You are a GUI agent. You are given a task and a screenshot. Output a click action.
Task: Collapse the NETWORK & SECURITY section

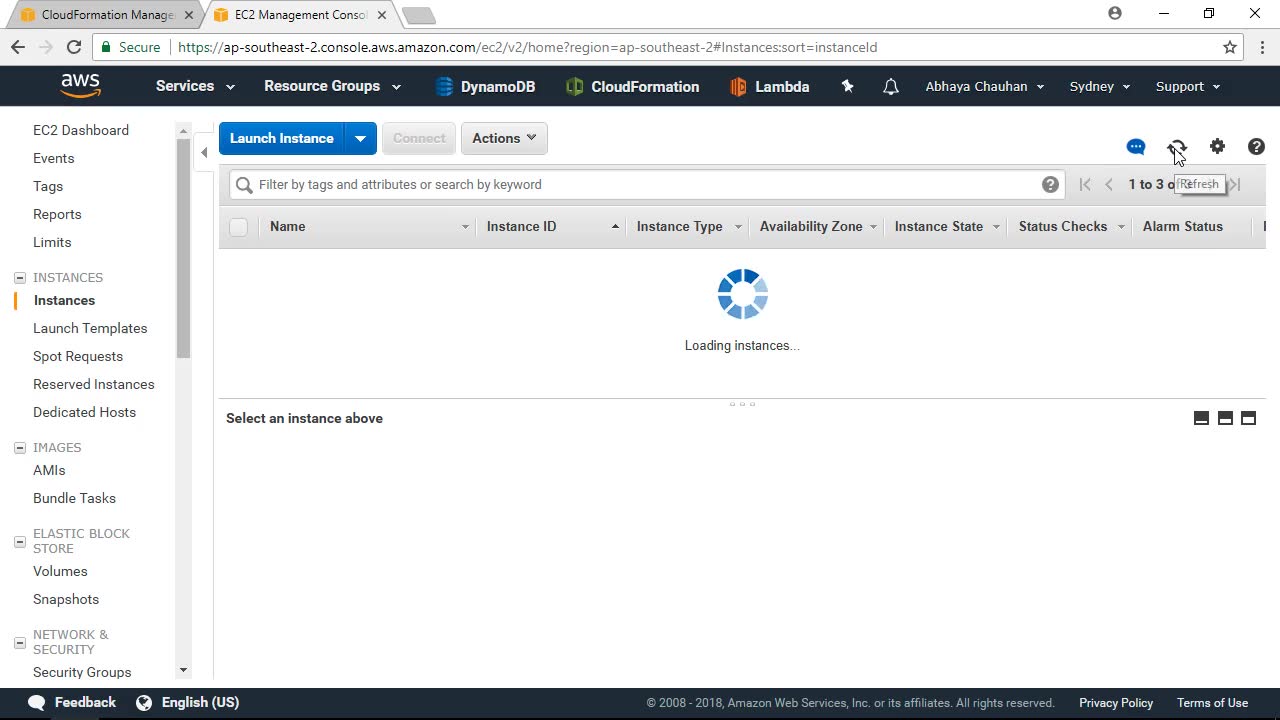[x=19, y=642]
